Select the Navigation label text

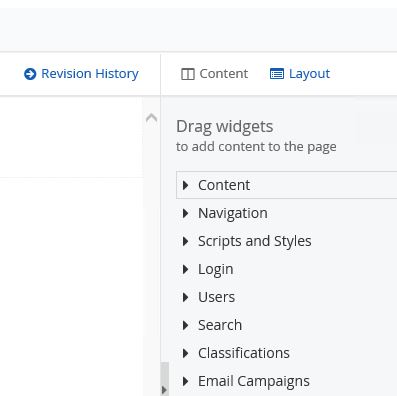[233, 213]
